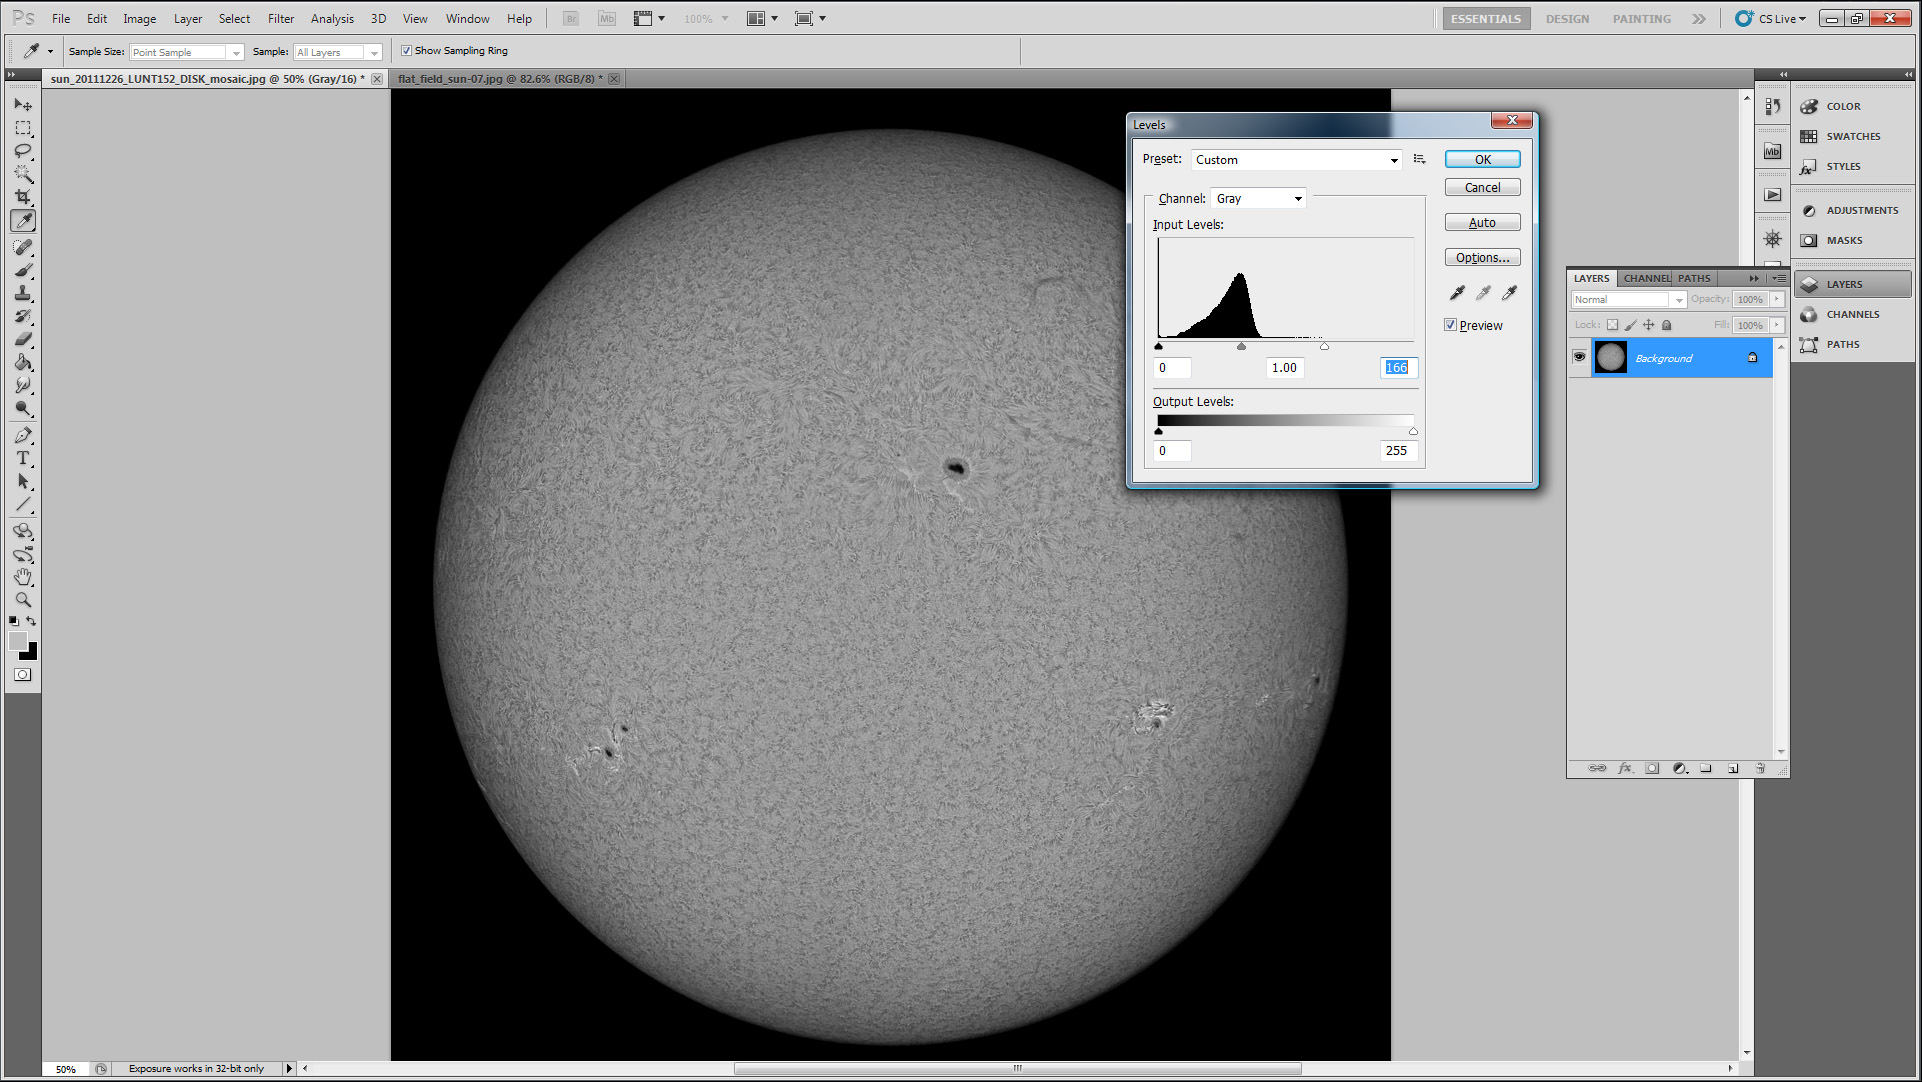Open the Adjustments panel
Screen dimensions: 1922x1082
point(1852,210)
